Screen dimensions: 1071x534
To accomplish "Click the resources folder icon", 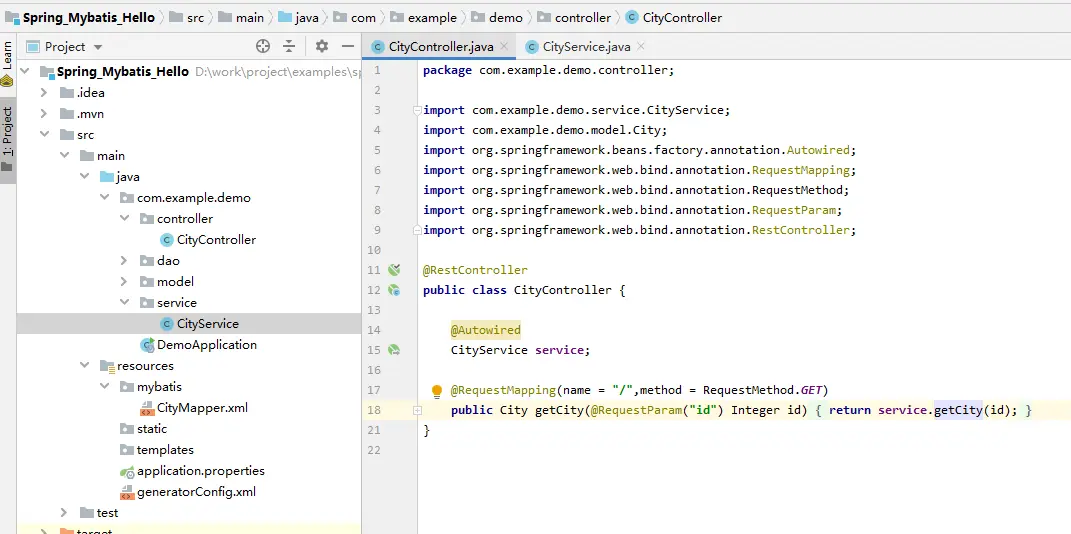I will [107, 366].
